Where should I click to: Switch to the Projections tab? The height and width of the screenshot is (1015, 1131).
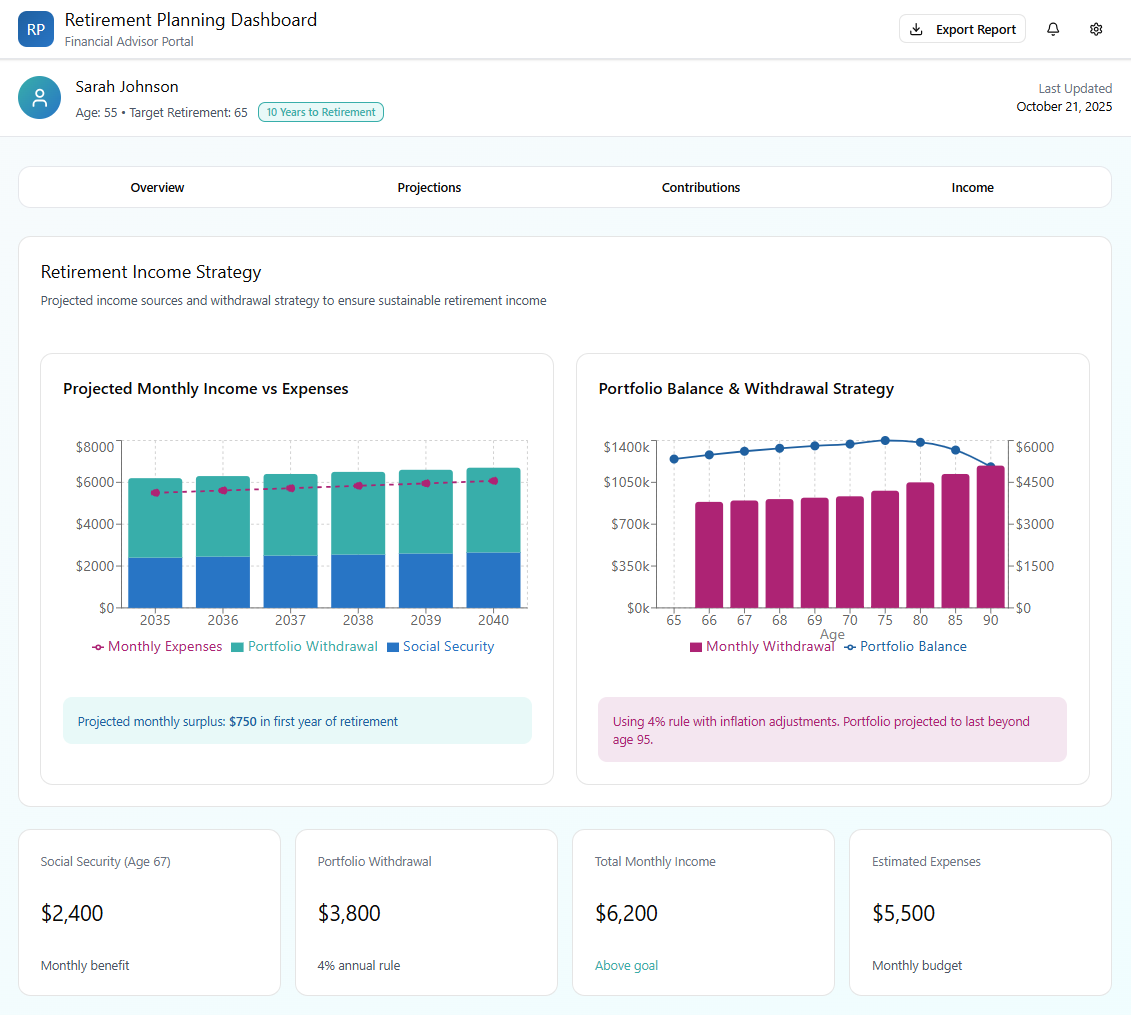tap(429, 187)
